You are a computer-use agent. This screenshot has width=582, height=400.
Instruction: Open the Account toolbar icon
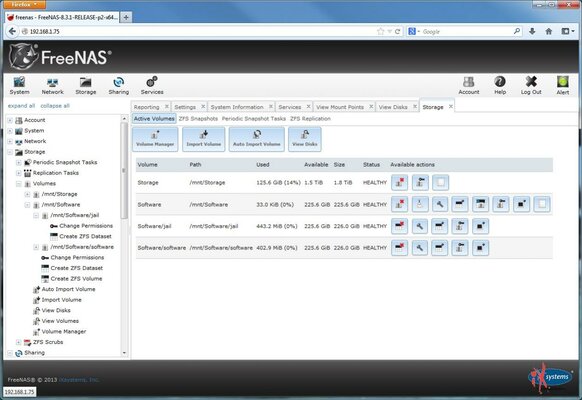click(x=469, y=86)
